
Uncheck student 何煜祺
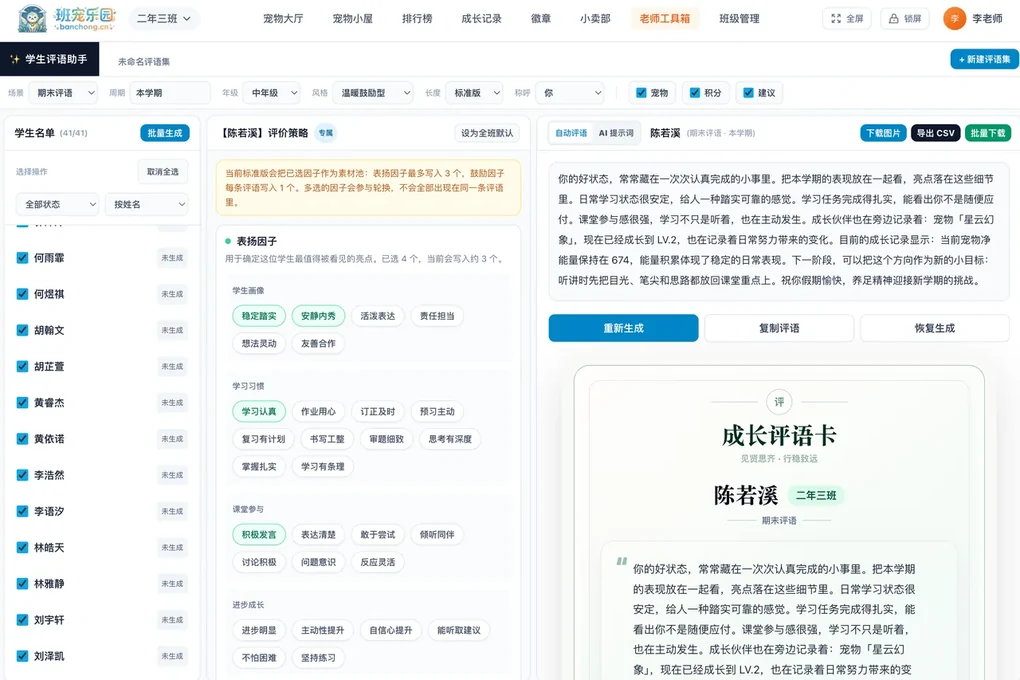[x=22, y=294]
